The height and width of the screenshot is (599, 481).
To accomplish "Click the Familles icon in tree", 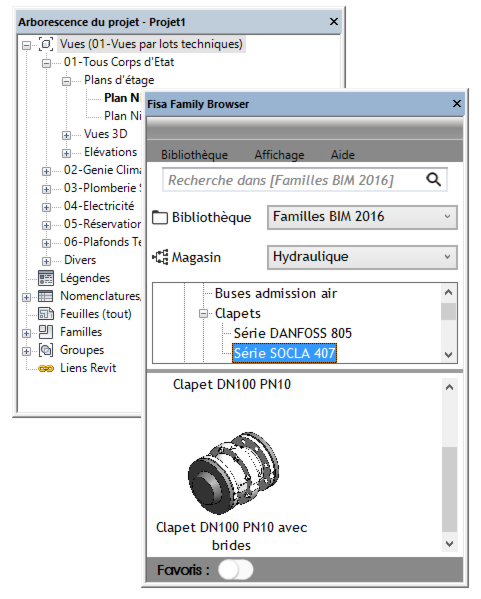I will 46,332.
